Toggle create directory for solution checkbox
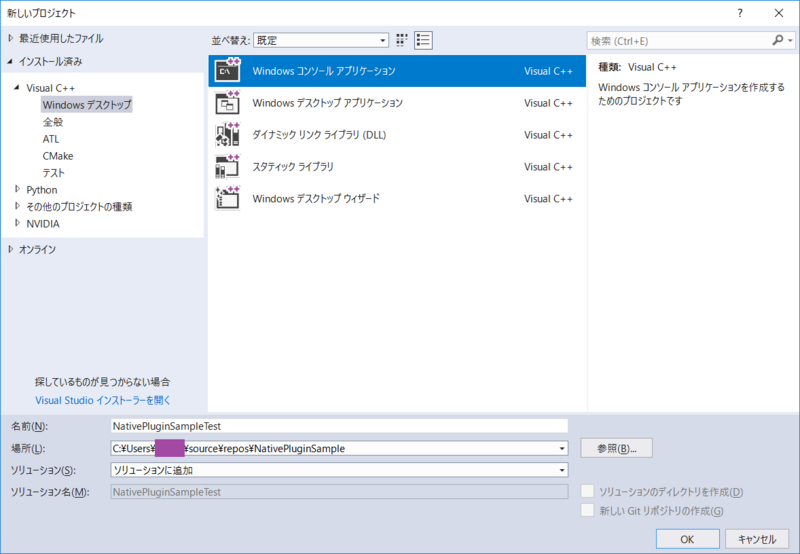The width and height of the screenshot is (800, 554). tap(588, 491)
